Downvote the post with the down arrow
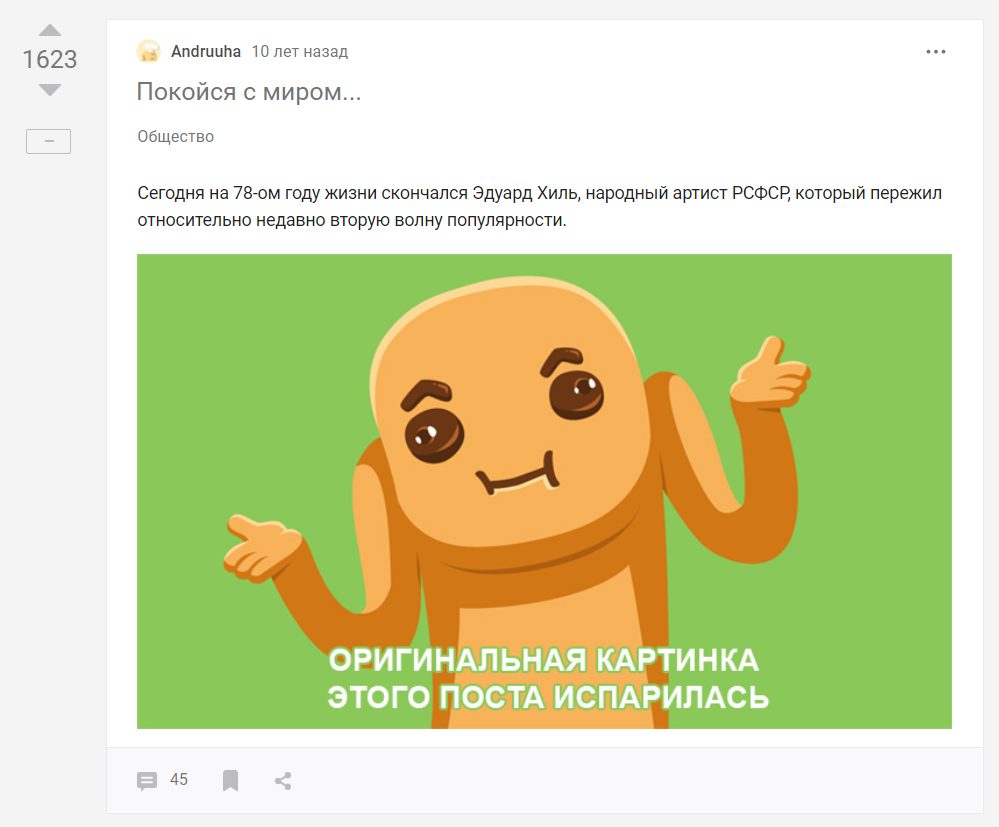This screenshot has height=827, width=999. (x=50, y=90)
